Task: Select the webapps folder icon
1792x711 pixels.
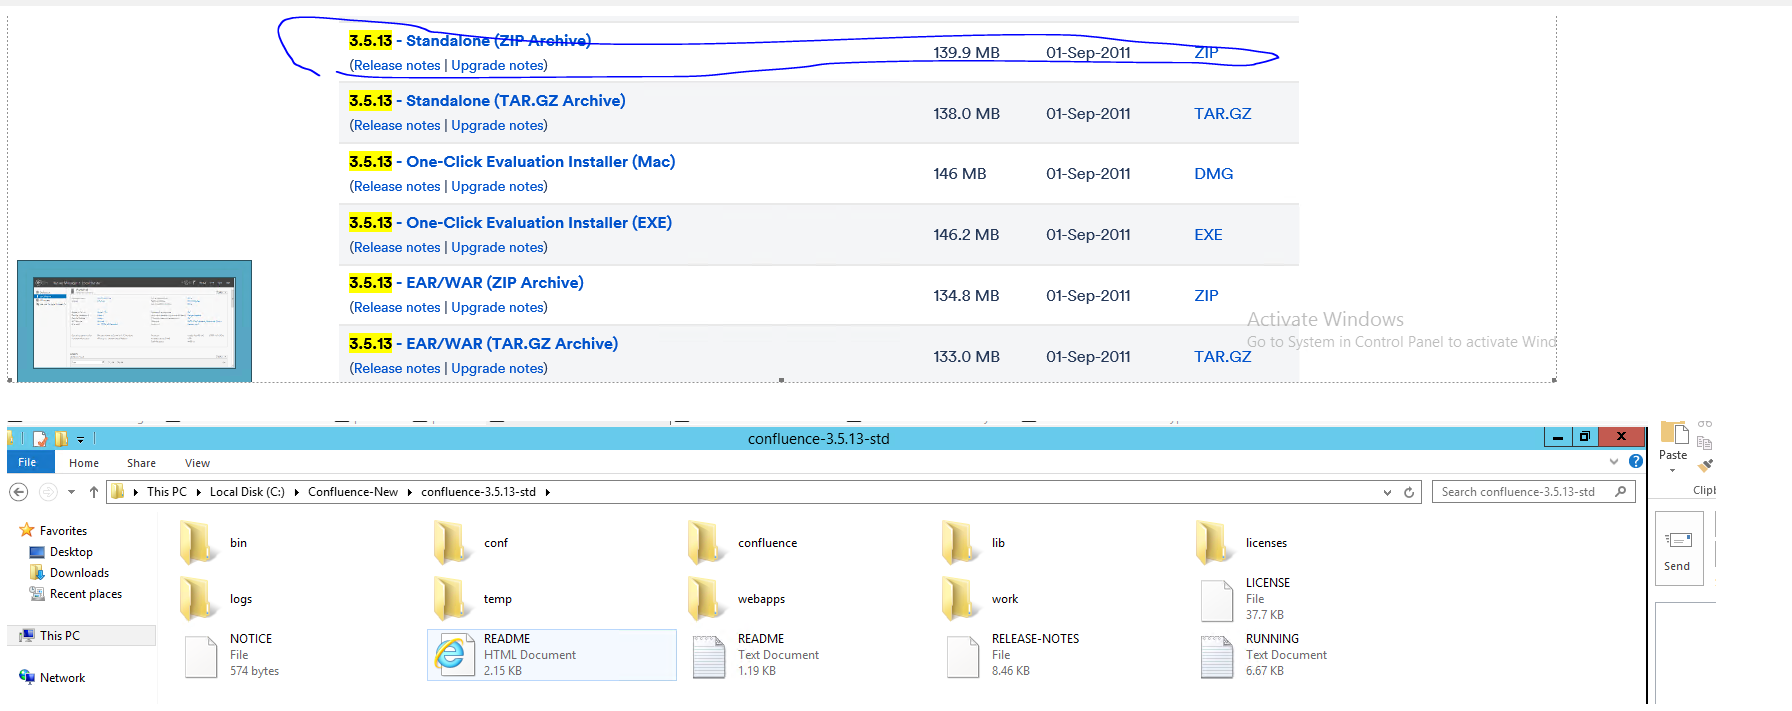Action: click(705, 598)
